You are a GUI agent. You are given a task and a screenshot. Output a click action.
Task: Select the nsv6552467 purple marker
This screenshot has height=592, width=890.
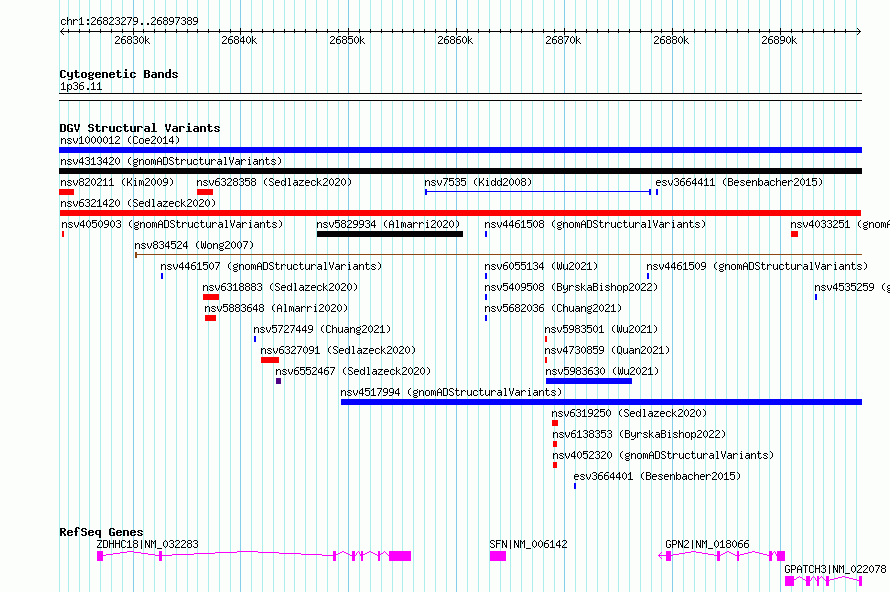[278, 381]
